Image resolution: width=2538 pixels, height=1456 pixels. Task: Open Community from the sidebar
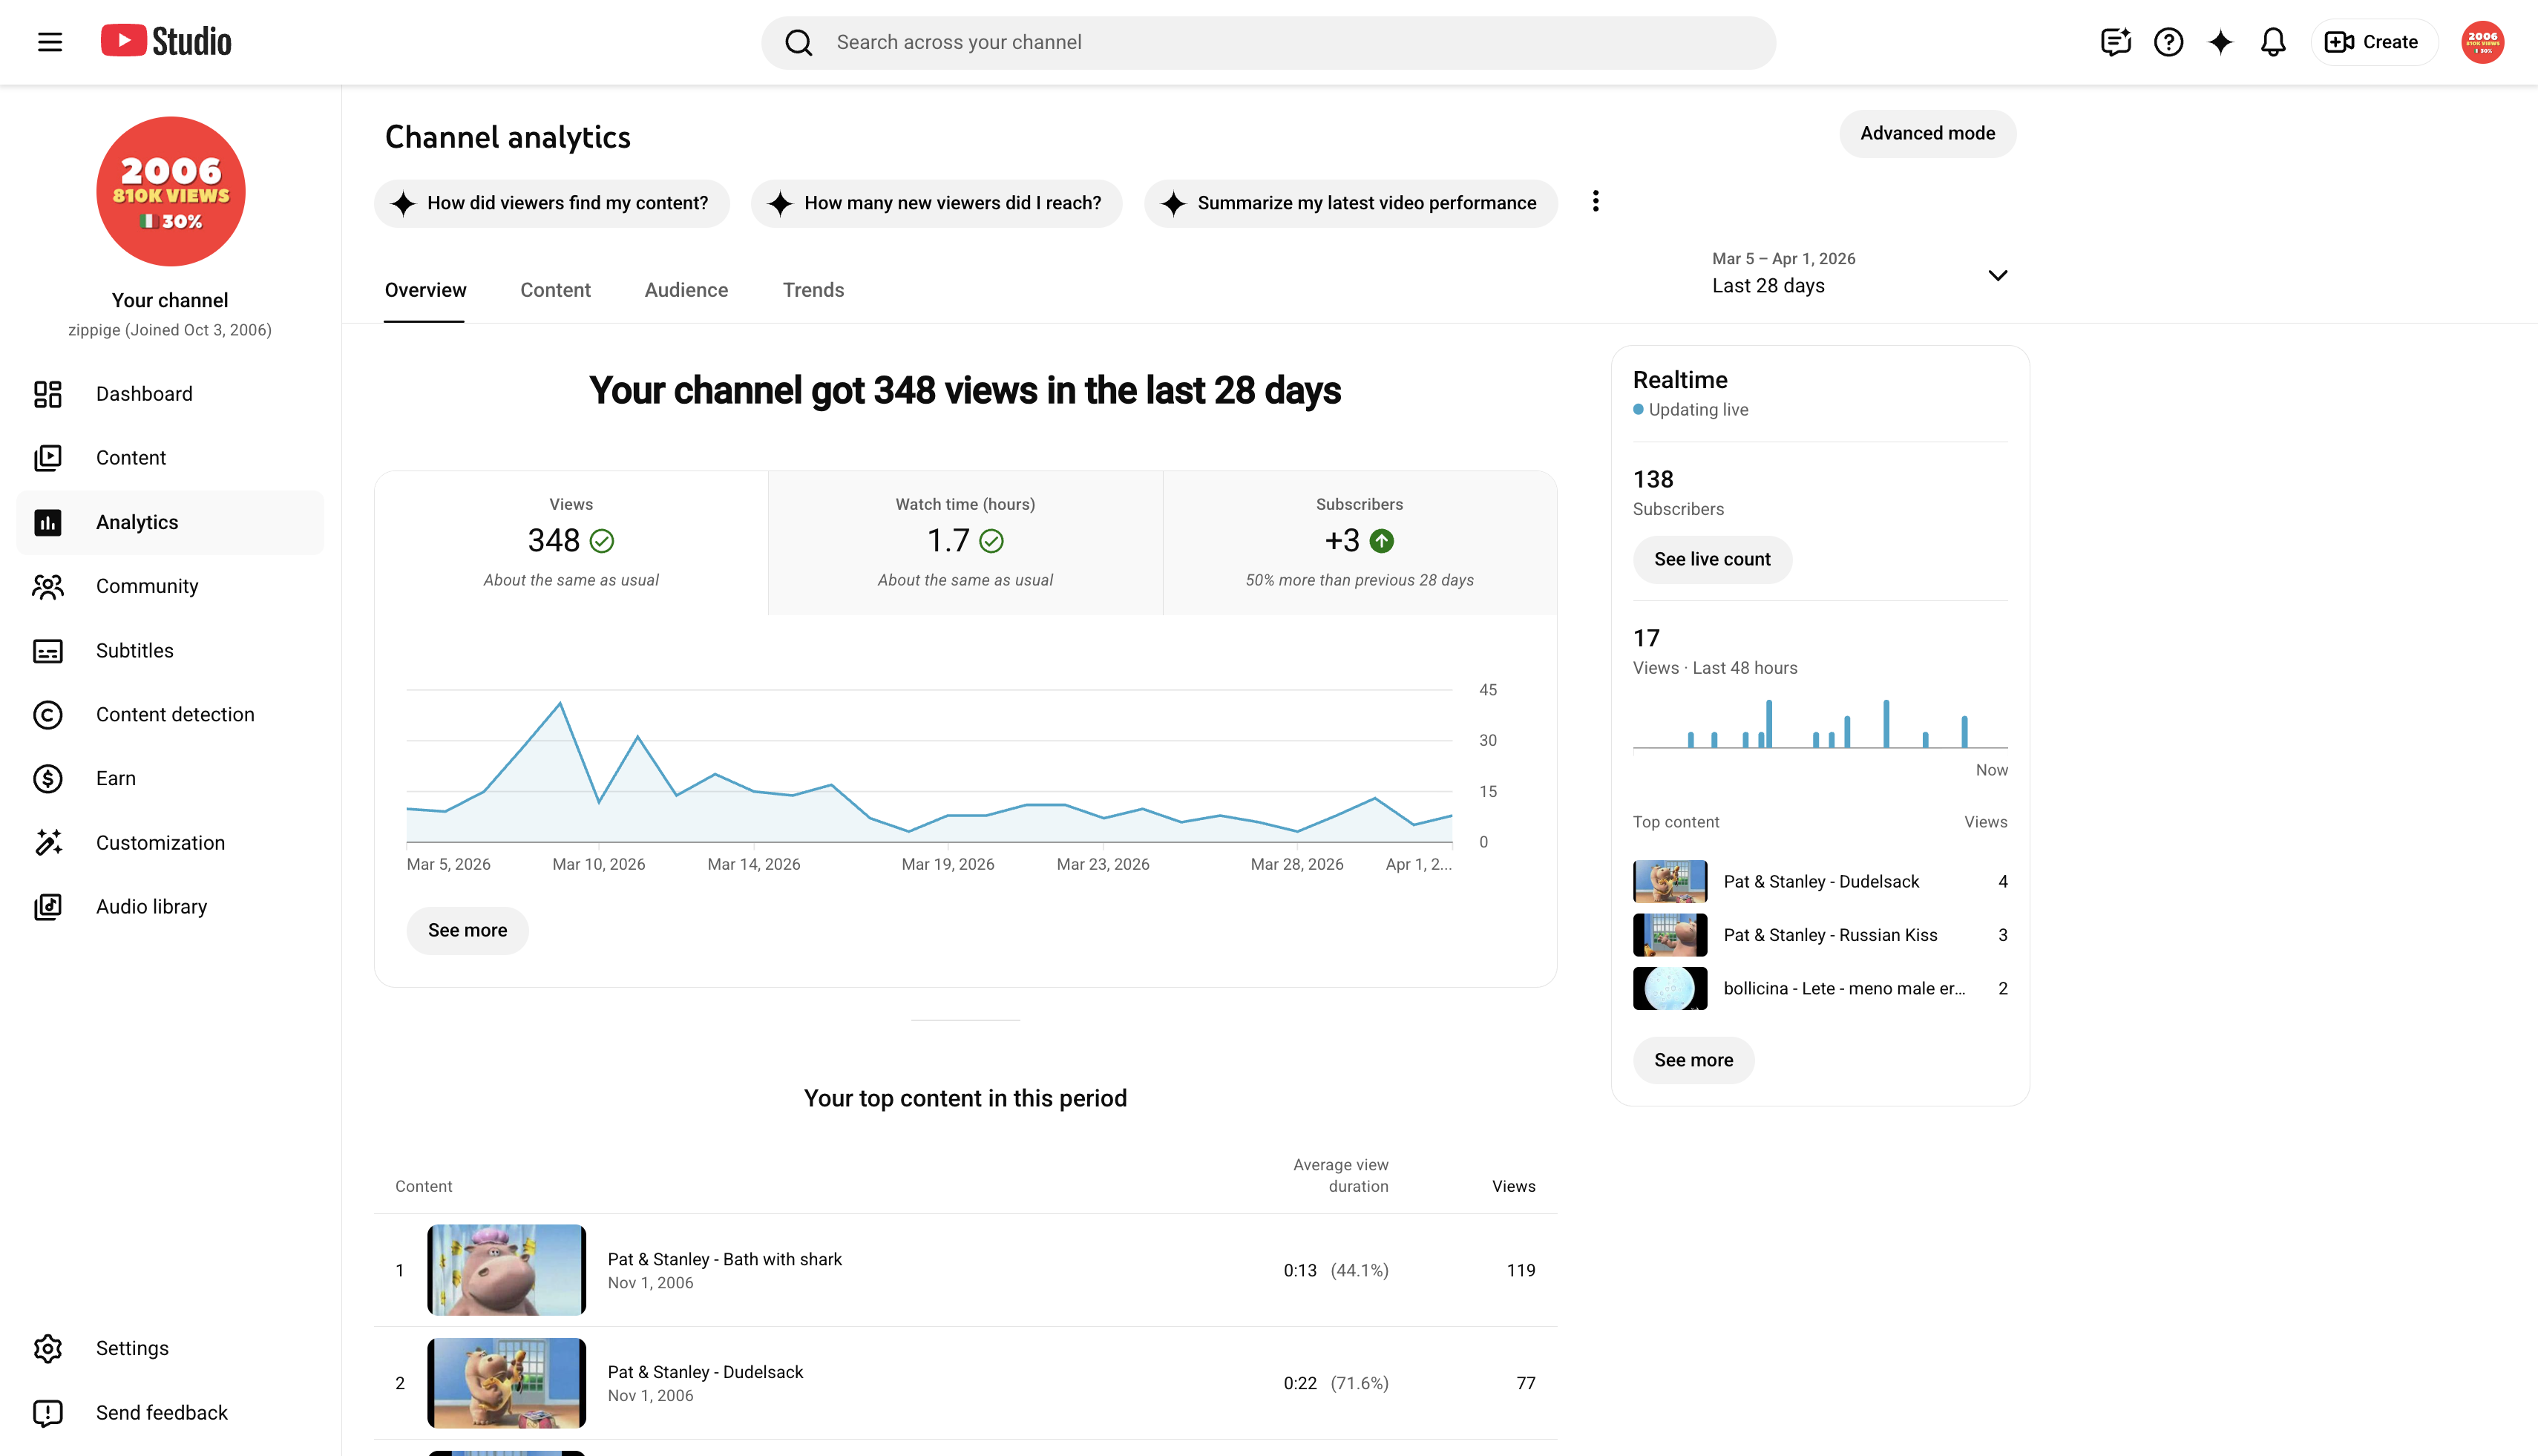coord(170,586)
